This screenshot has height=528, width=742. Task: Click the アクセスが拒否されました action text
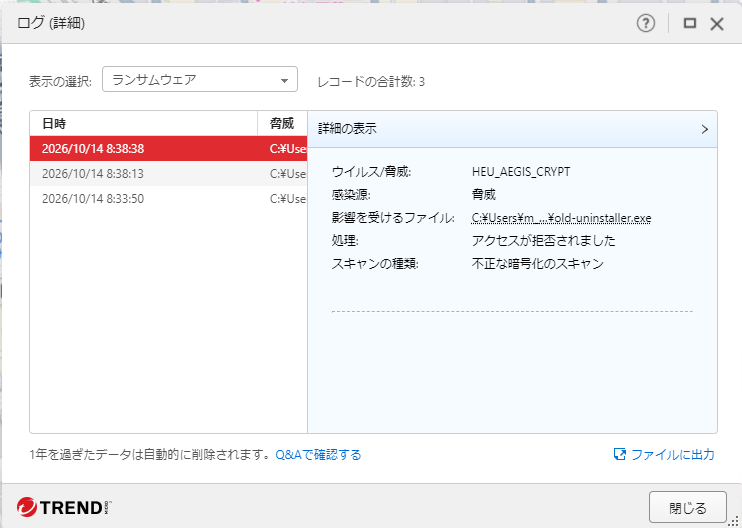[x=543, y=241]
